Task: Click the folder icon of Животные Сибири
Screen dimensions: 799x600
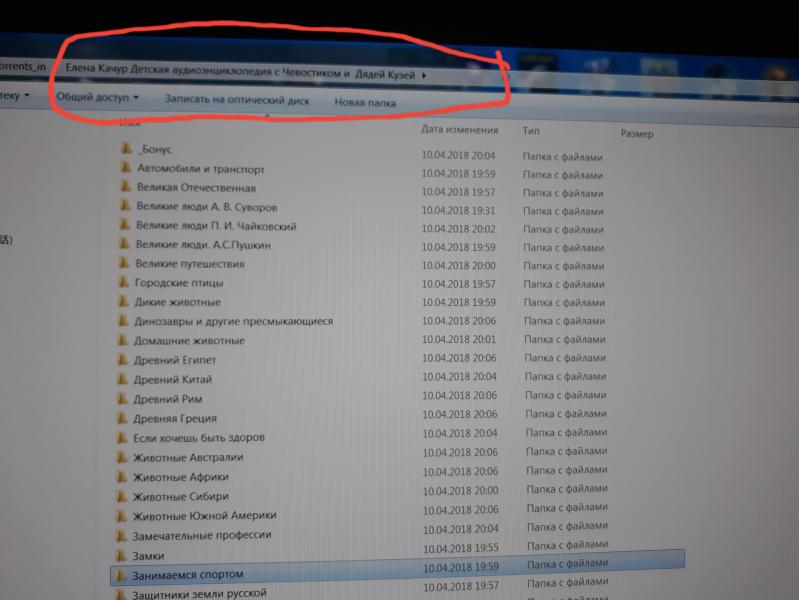Action: click(x=121, y=496)
